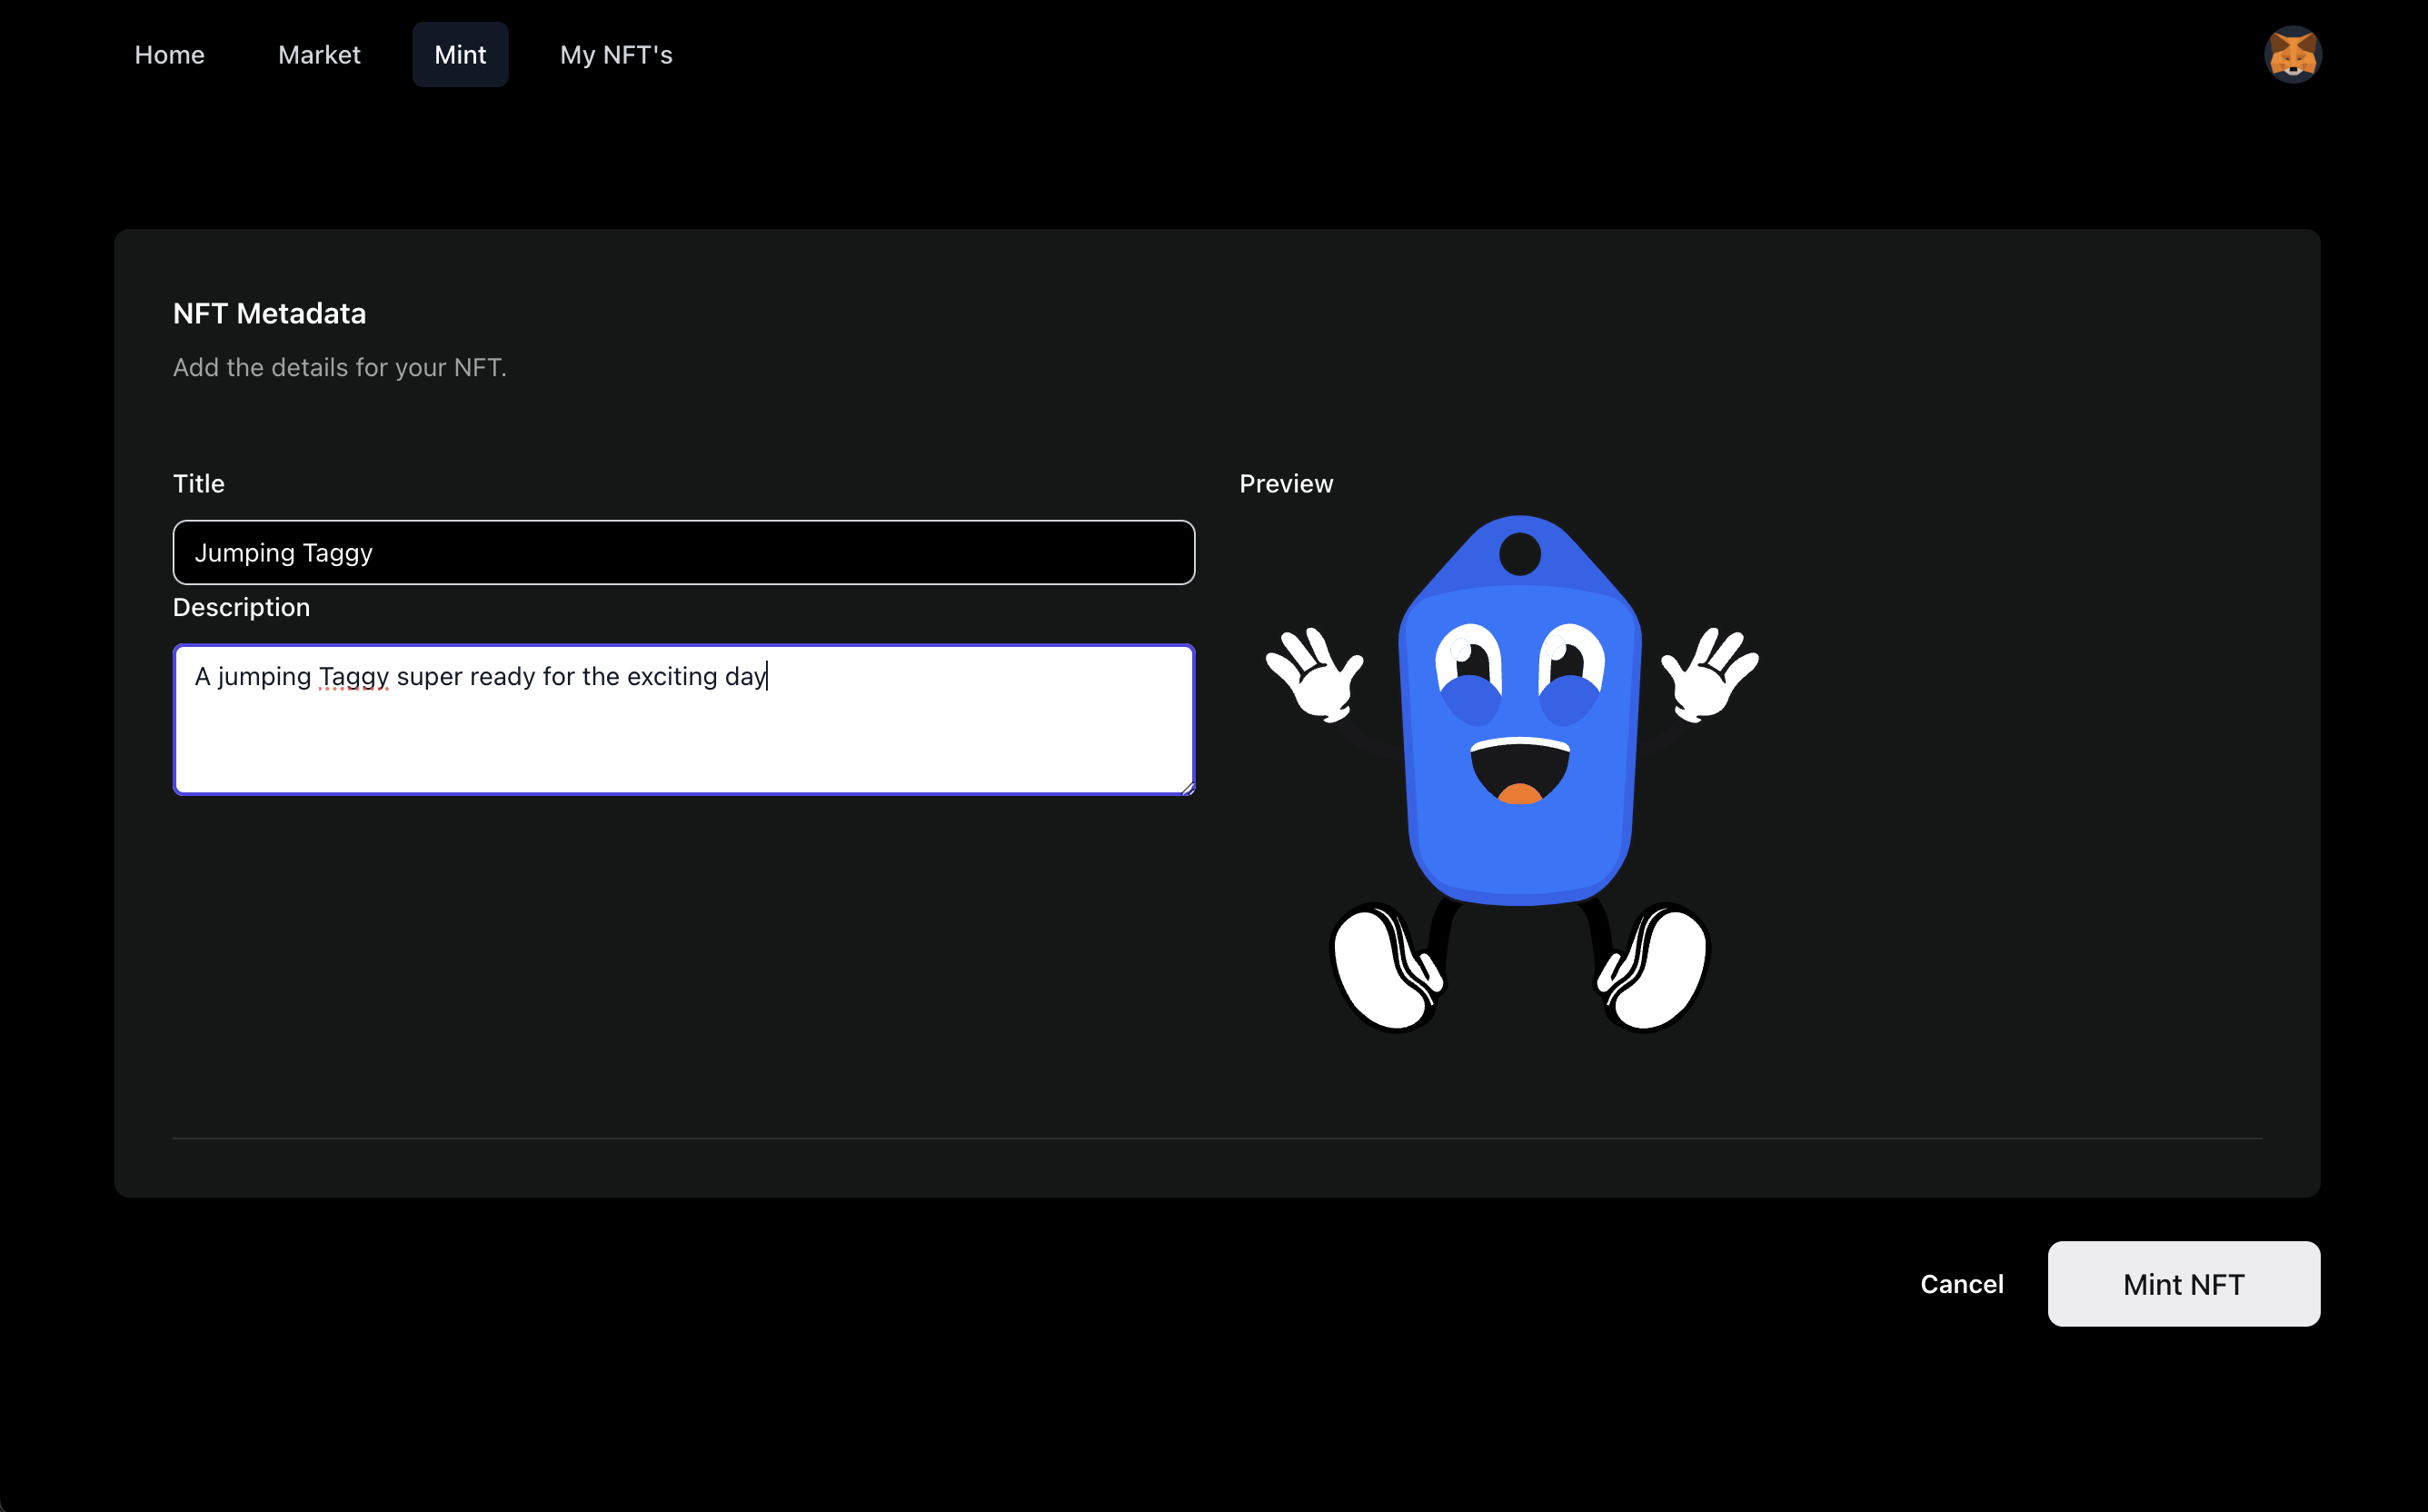Click the misspelled word Taggy in description
Screen dimensions: 2428x1512
pos(353,677)
